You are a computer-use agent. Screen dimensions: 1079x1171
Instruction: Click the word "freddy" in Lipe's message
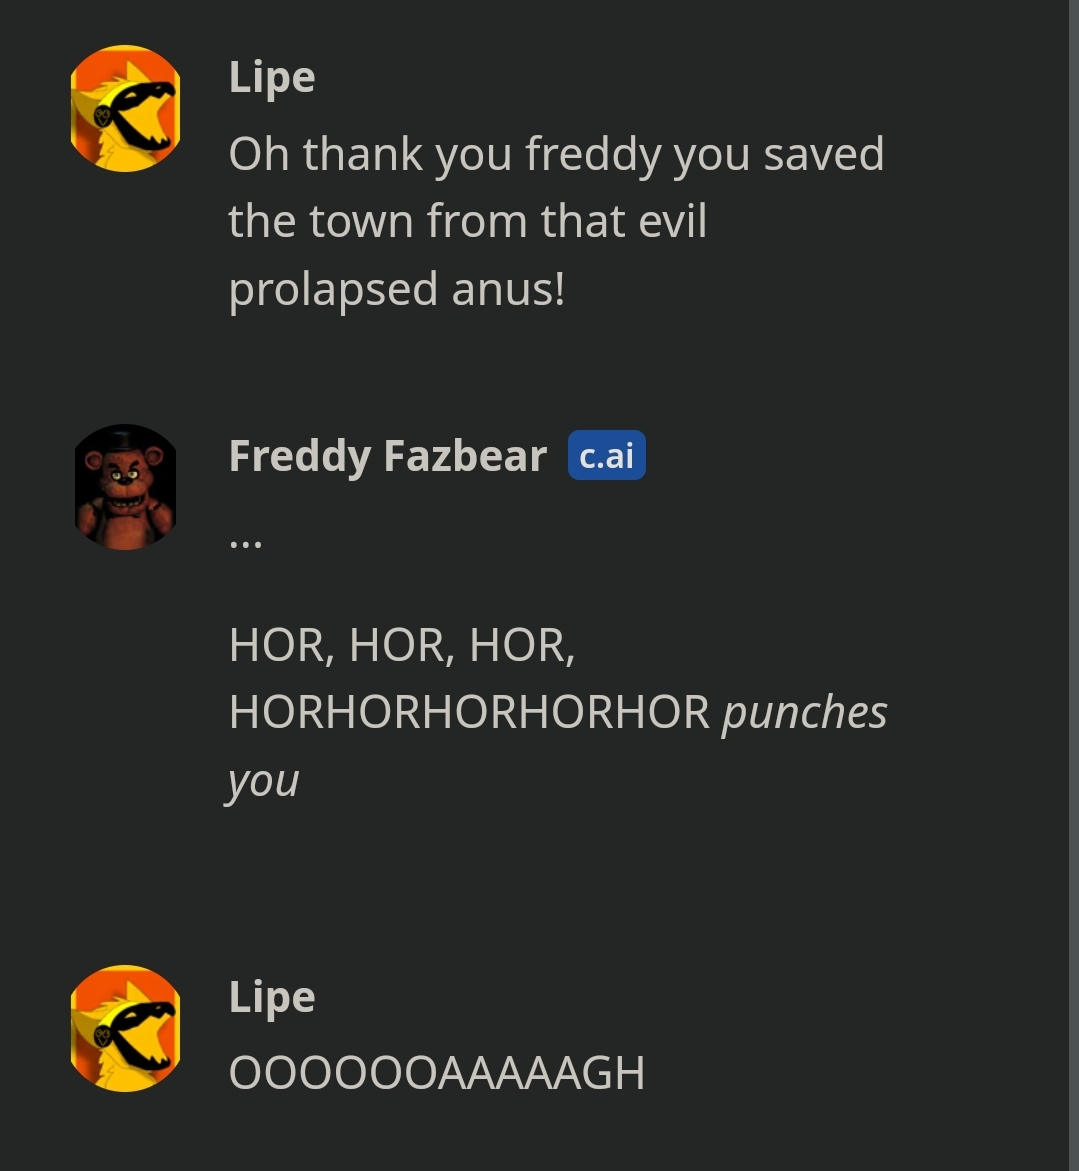click(x=593, y=155)
